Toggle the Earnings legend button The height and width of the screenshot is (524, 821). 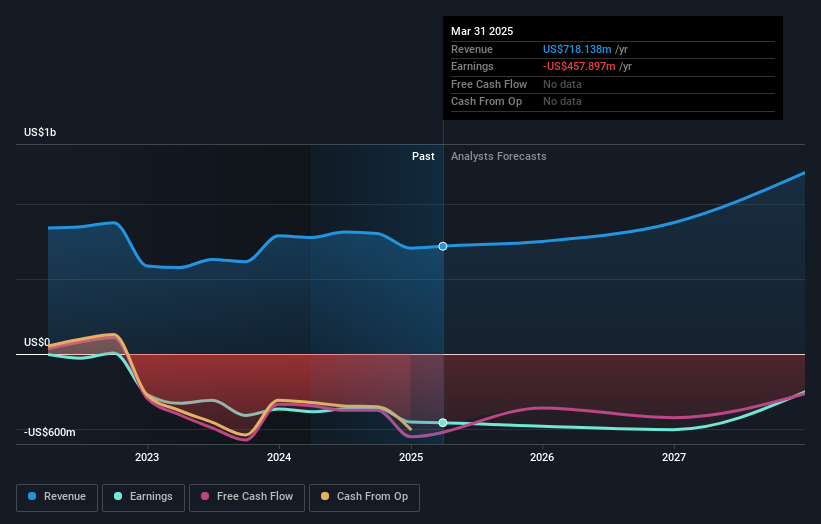[x=143, y=497]
